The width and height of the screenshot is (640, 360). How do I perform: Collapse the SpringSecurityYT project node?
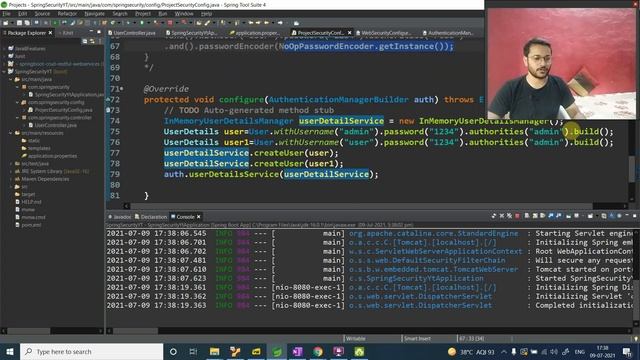(x=4, y=71)
